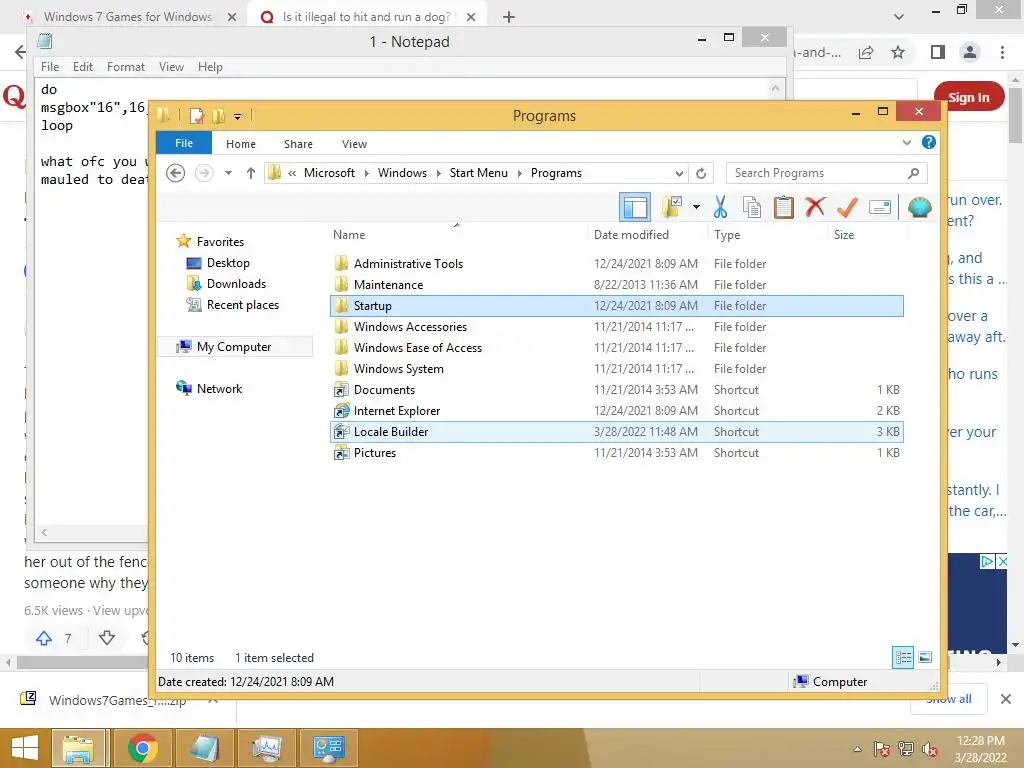The width and height of the screenshot is (1024, 768).
Task: Click the red X Delete icon
Action: [x=815, y=207]
